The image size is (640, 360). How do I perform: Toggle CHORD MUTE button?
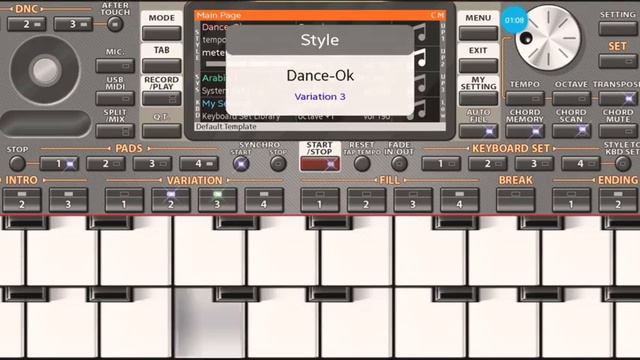618,131
